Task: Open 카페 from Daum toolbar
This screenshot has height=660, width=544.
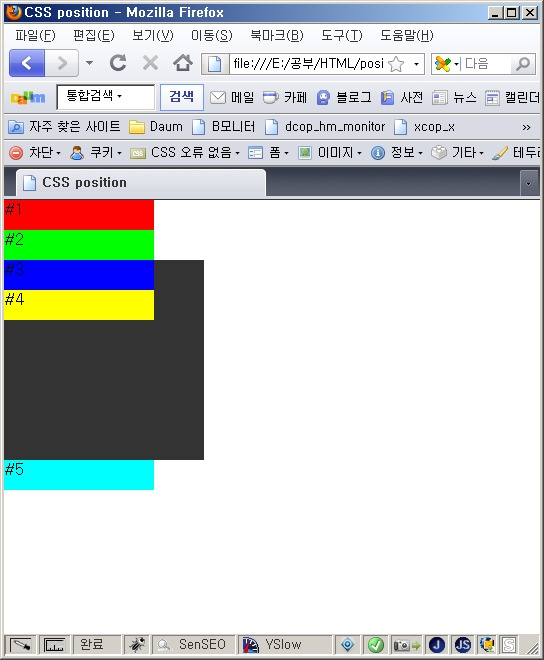Action: coord(285,98)
